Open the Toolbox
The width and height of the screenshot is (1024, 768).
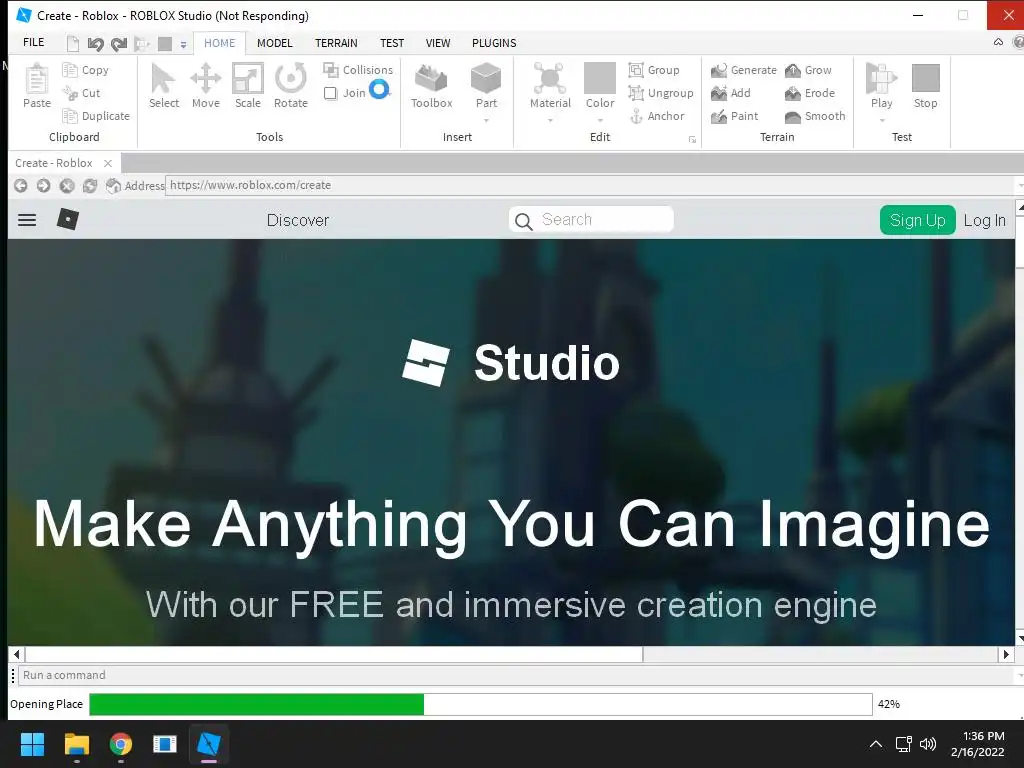click(432, 86)
